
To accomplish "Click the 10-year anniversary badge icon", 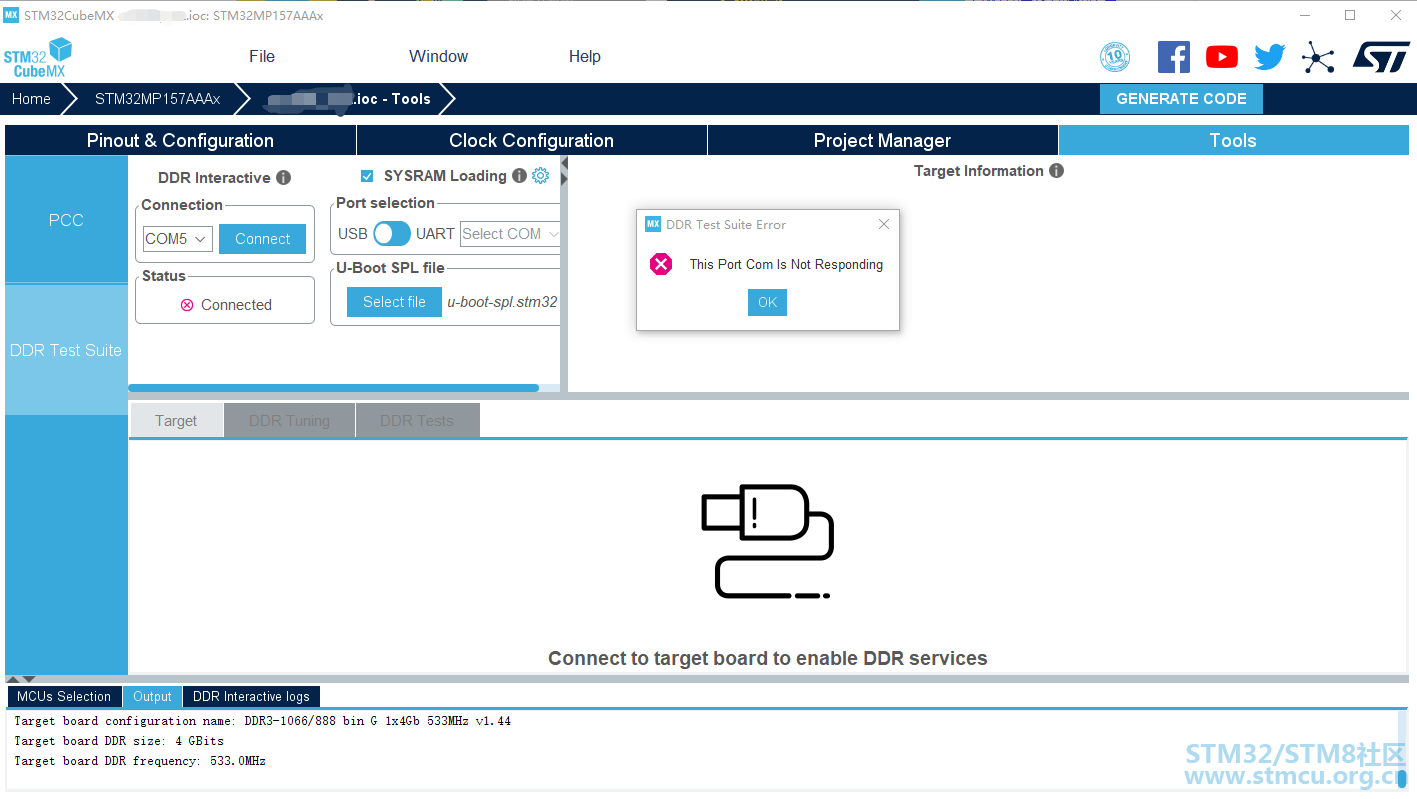I will pos(1115,57).
